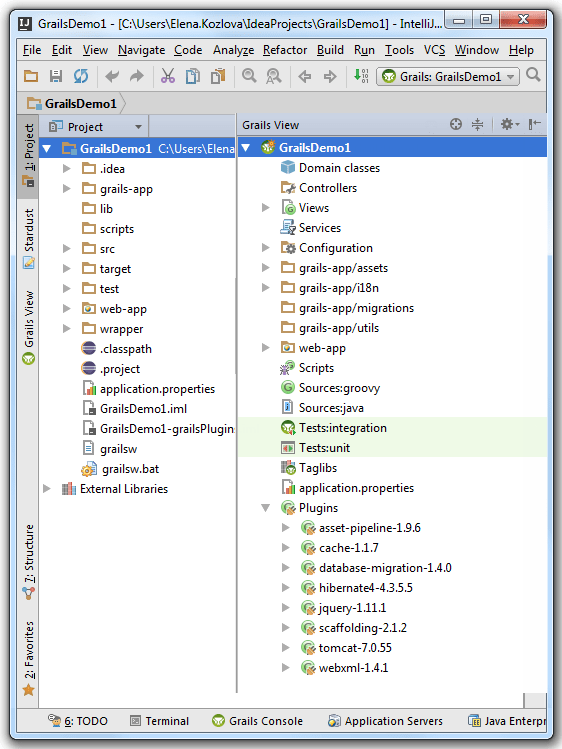Expand the asset-pipeline-1.9.6 plugin

(286, 528)
